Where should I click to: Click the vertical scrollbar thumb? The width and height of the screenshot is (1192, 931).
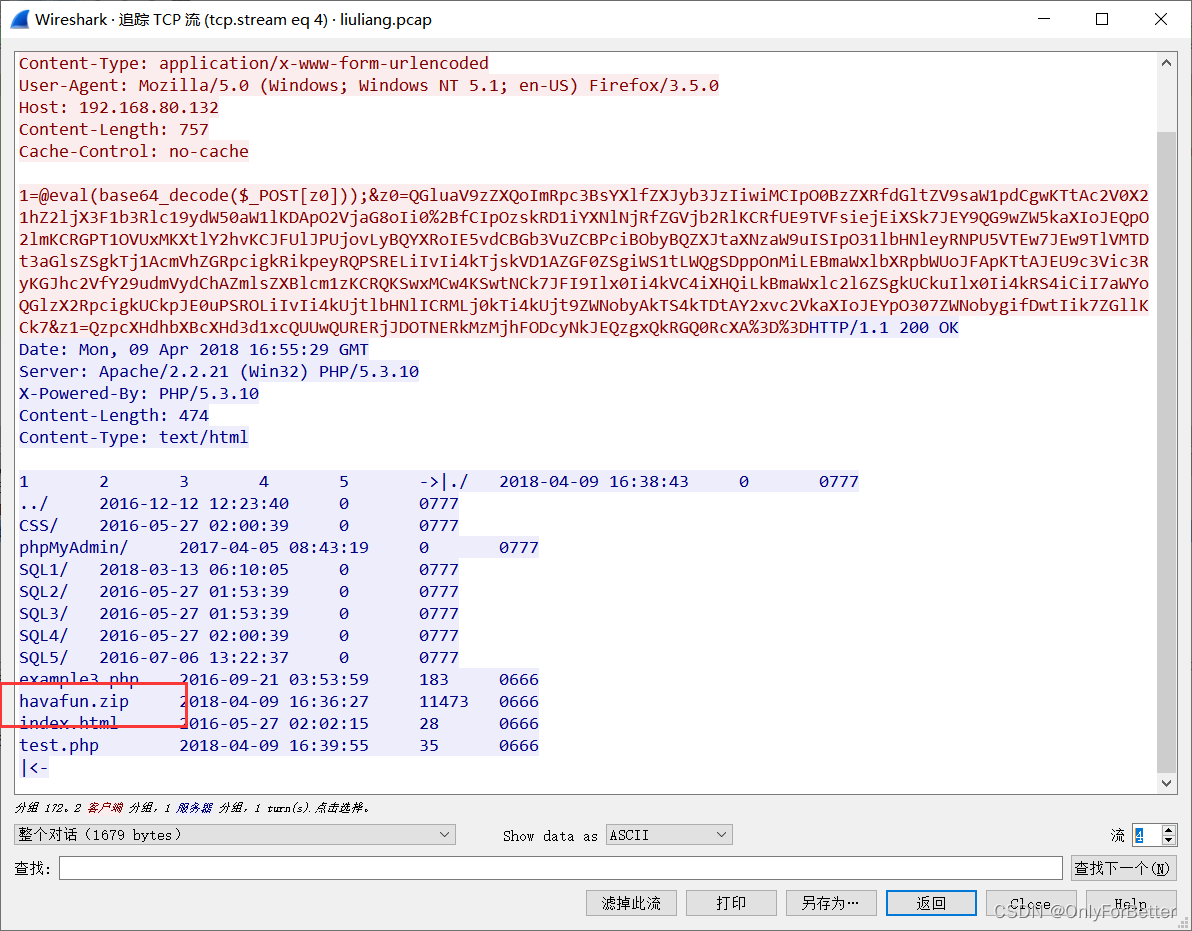point(1166,451)
